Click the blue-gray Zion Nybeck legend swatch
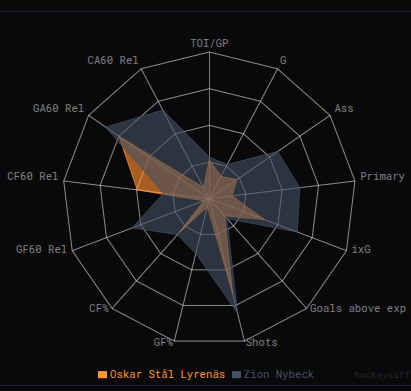 236,374
